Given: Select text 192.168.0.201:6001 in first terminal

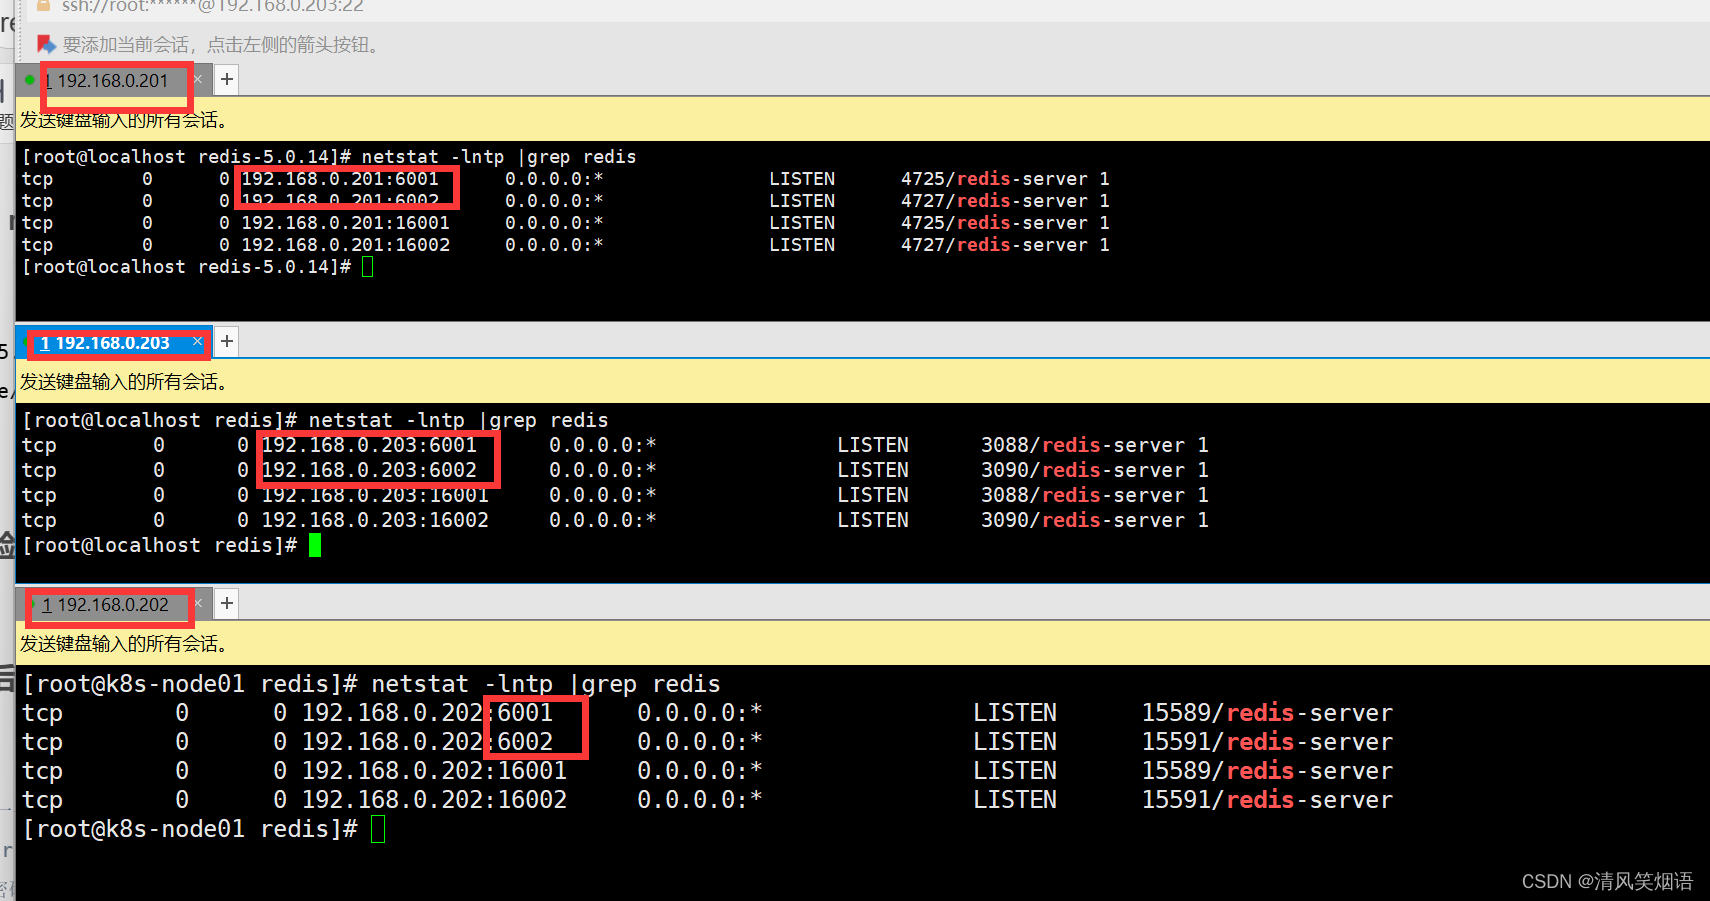Looking at the screenshot, I should click(x=340, y=179).
